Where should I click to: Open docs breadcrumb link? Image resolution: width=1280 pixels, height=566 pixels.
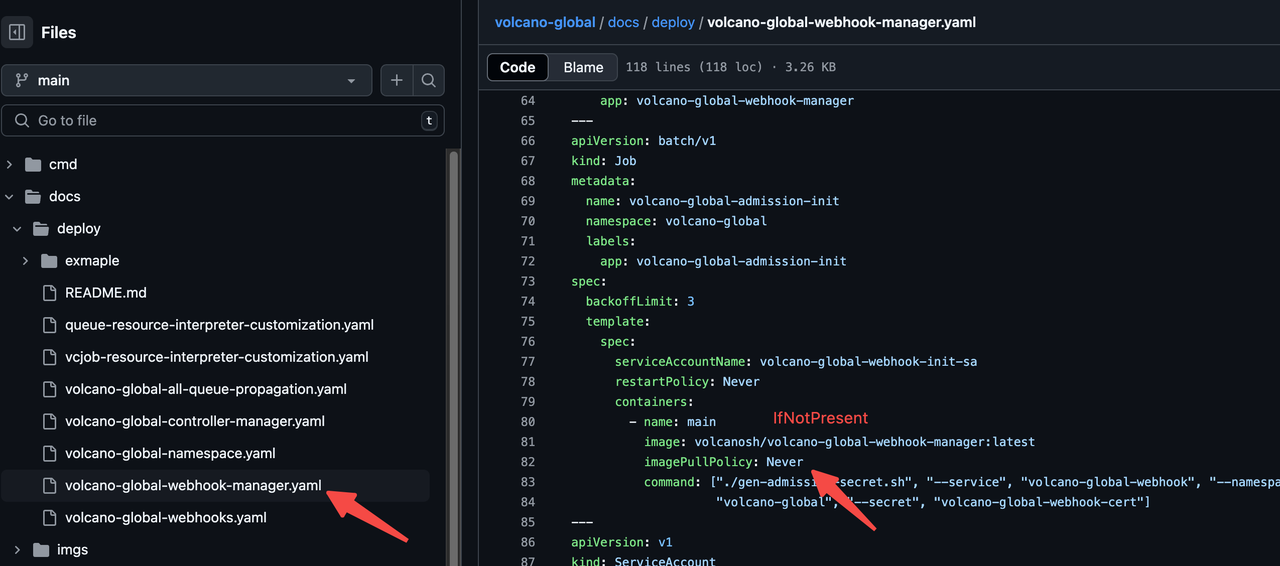(x=623, y=22)
